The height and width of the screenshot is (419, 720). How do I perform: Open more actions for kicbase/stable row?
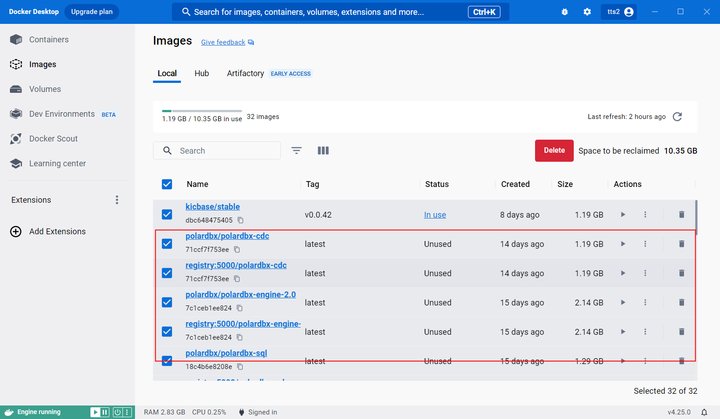[645, 214]
